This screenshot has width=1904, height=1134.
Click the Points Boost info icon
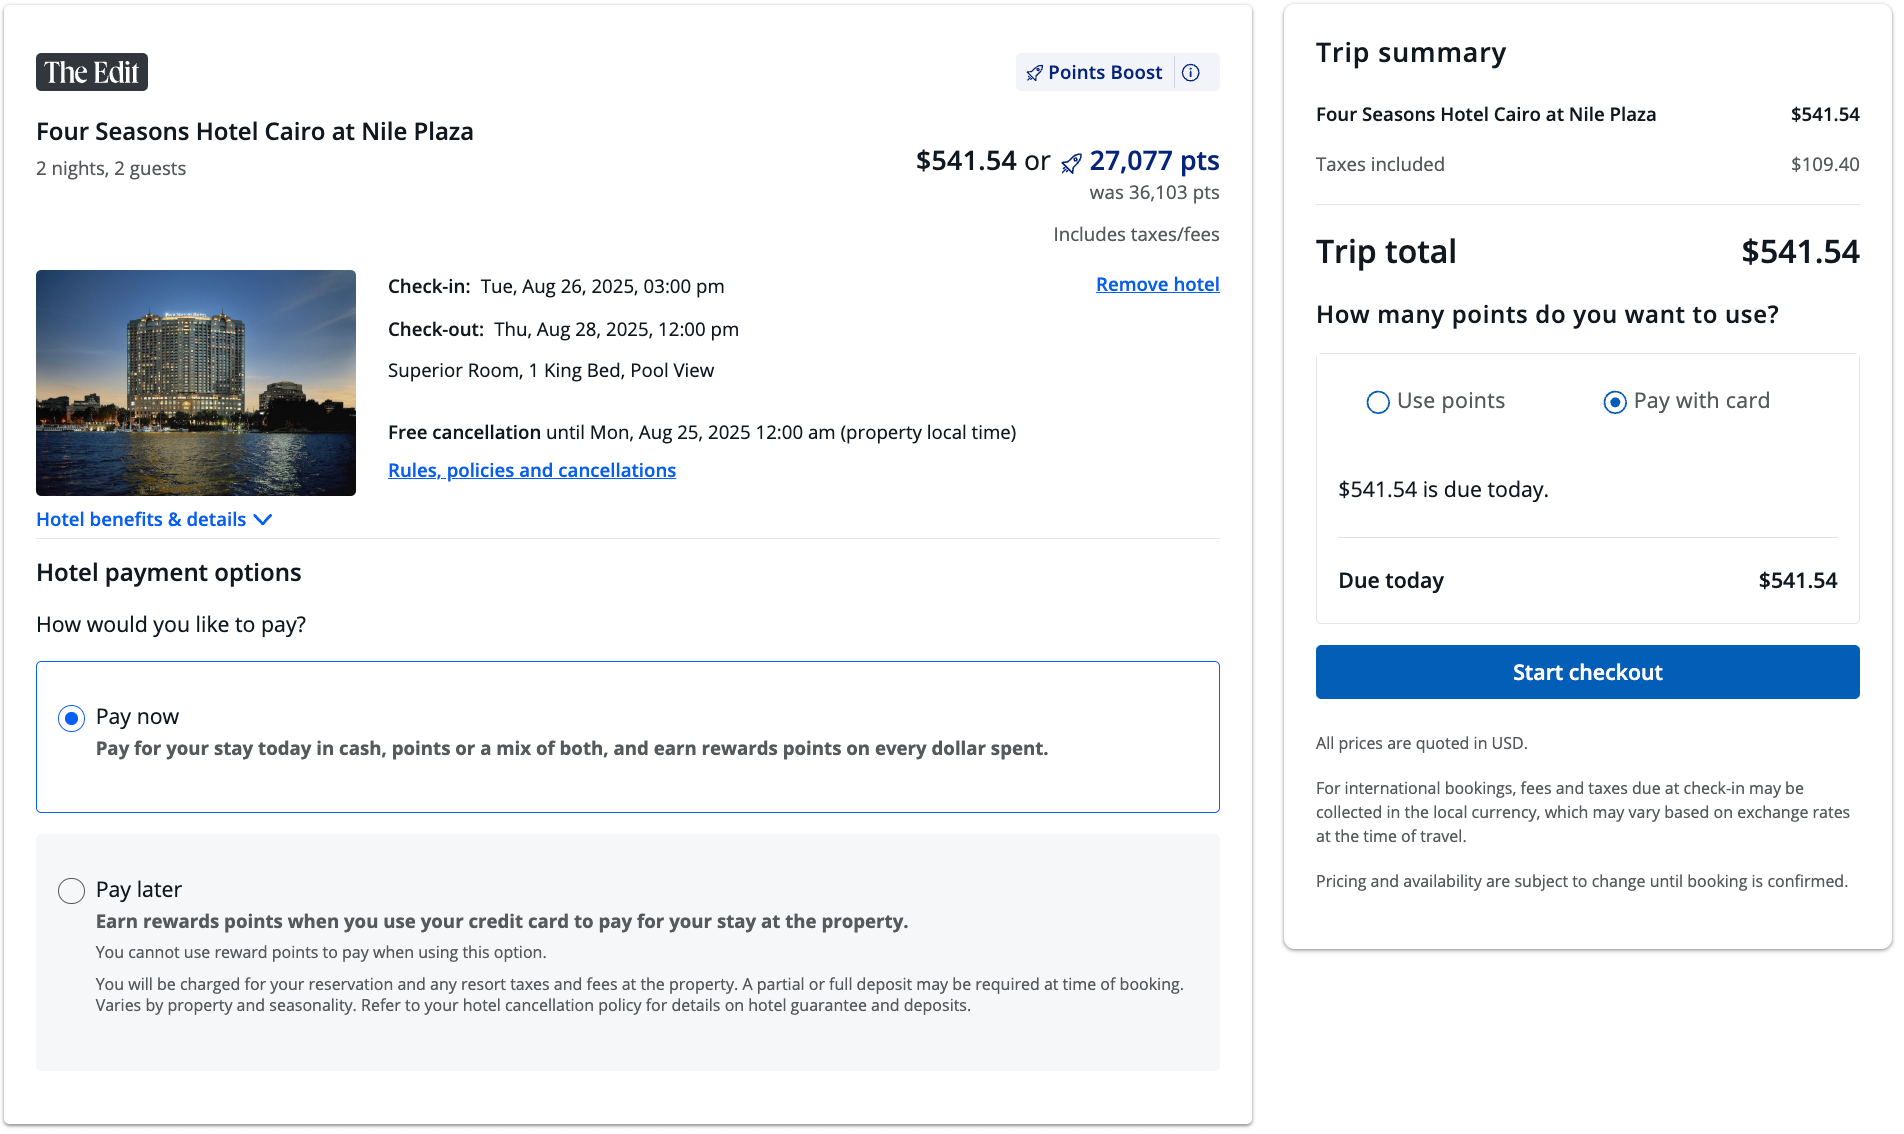coord(1190,72)
